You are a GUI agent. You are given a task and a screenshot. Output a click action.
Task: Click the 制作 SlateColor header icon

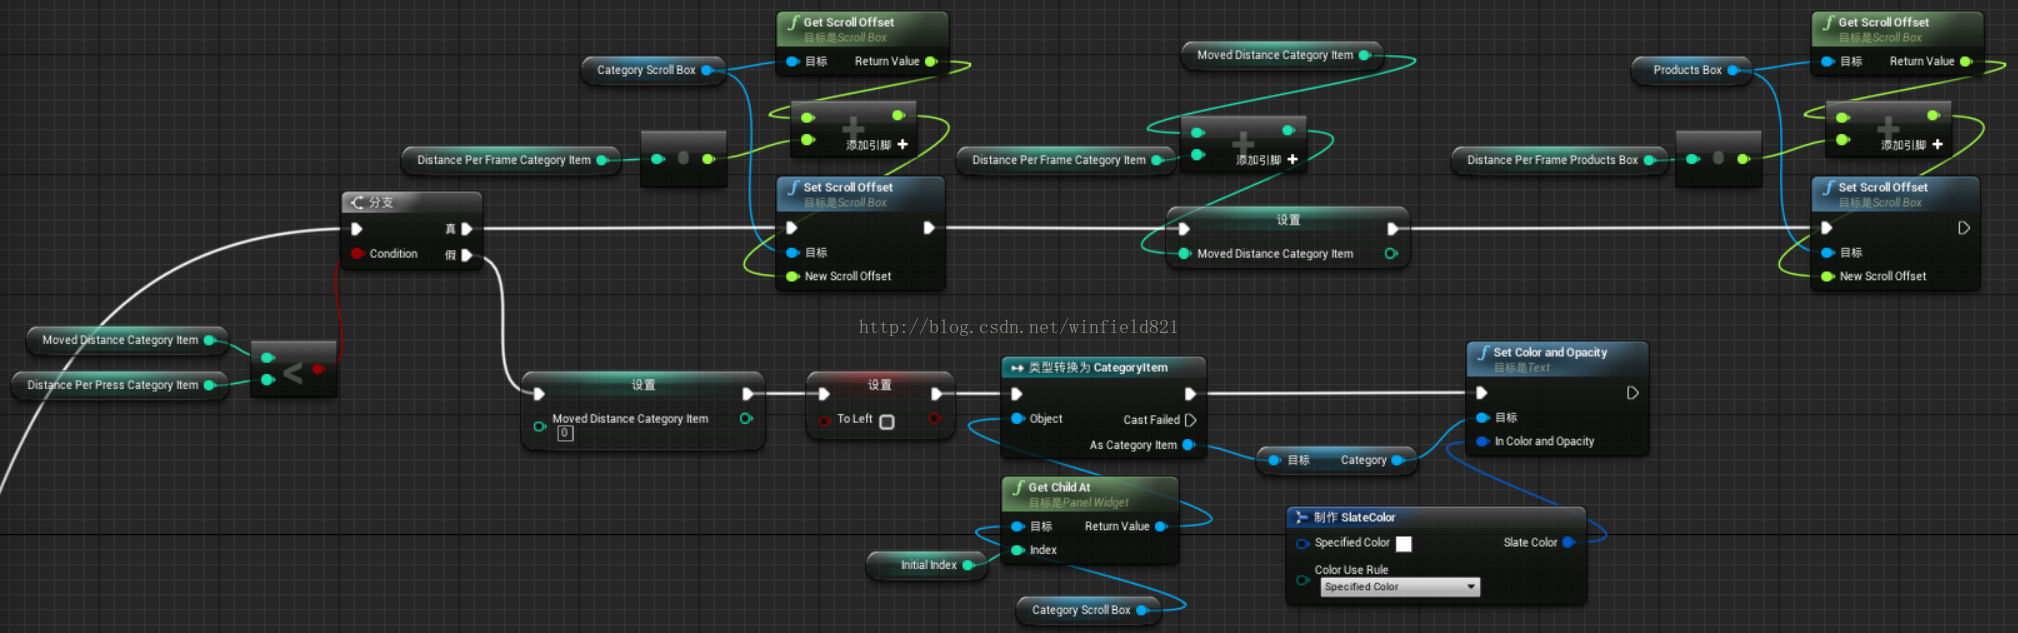click(1301, 517)
